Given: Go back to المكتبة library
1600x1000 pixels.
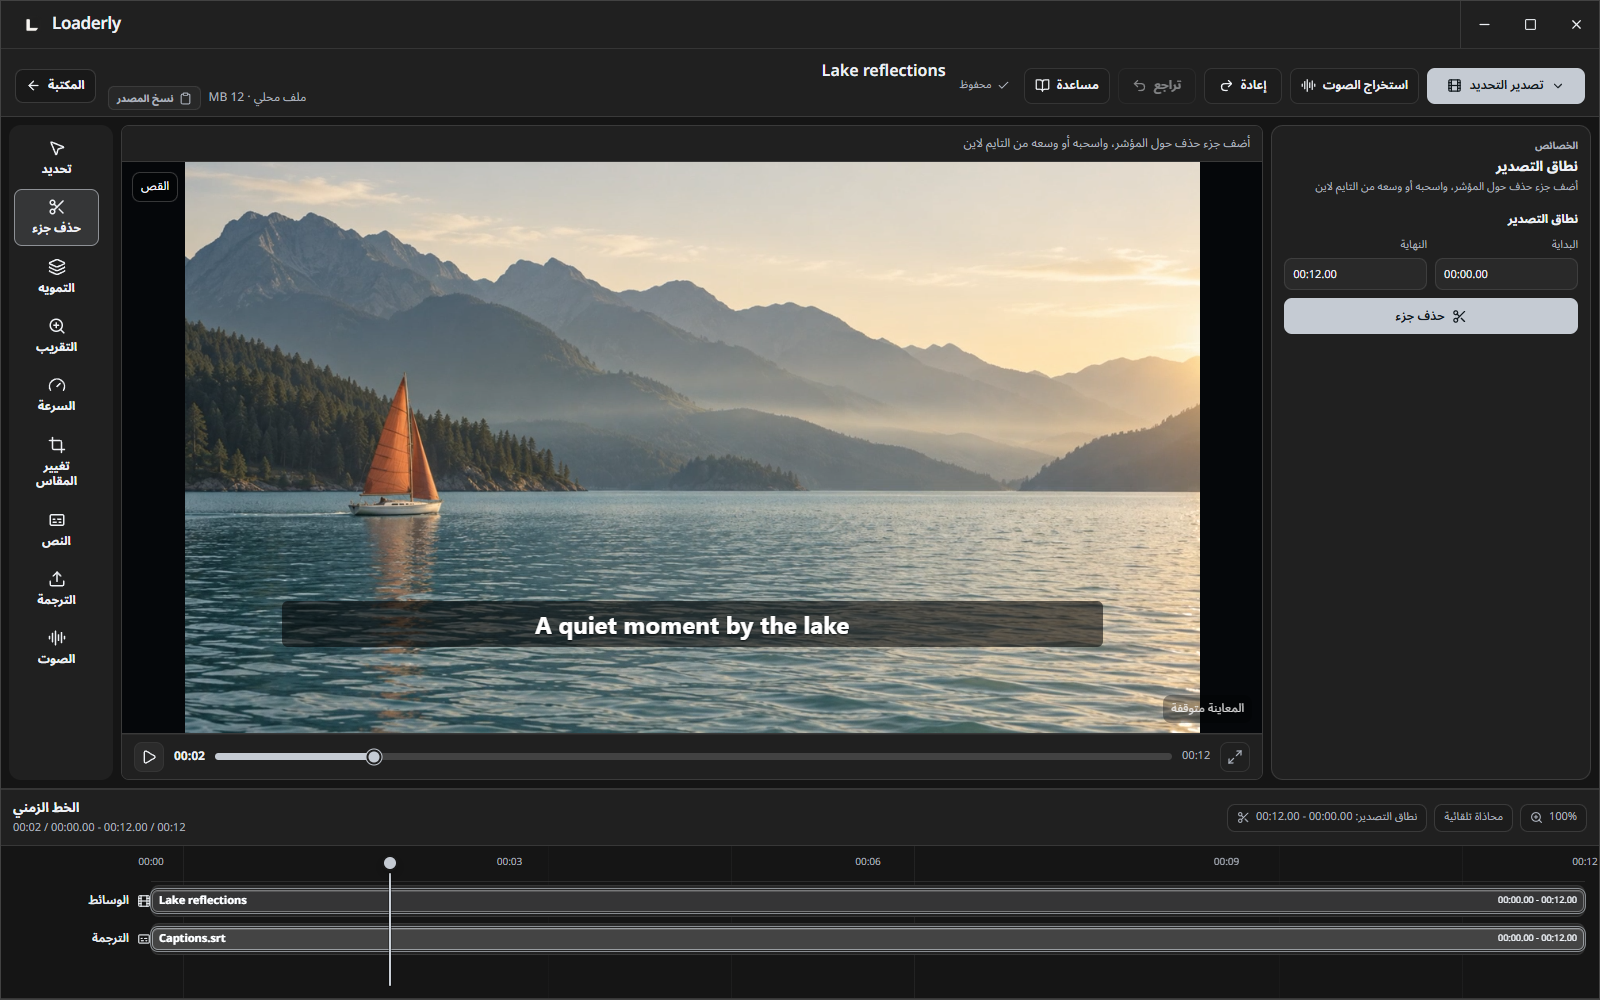Looking at the screenshot, I should point(56,85).
